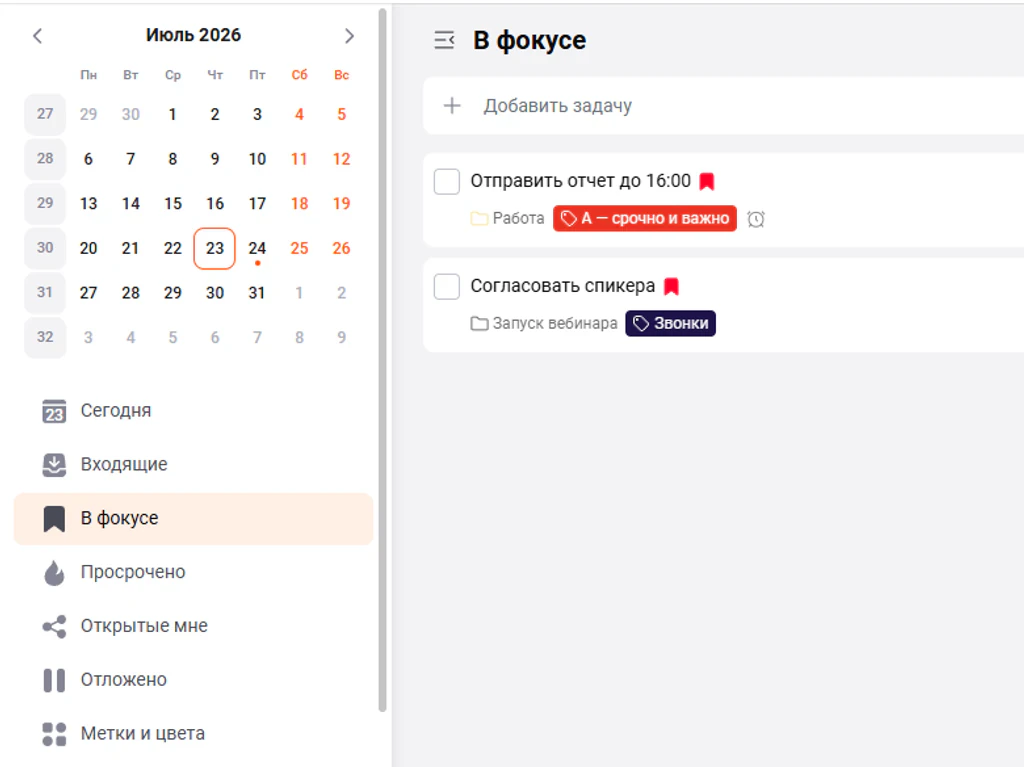Collapse sidebar via header menu icon

444,41
